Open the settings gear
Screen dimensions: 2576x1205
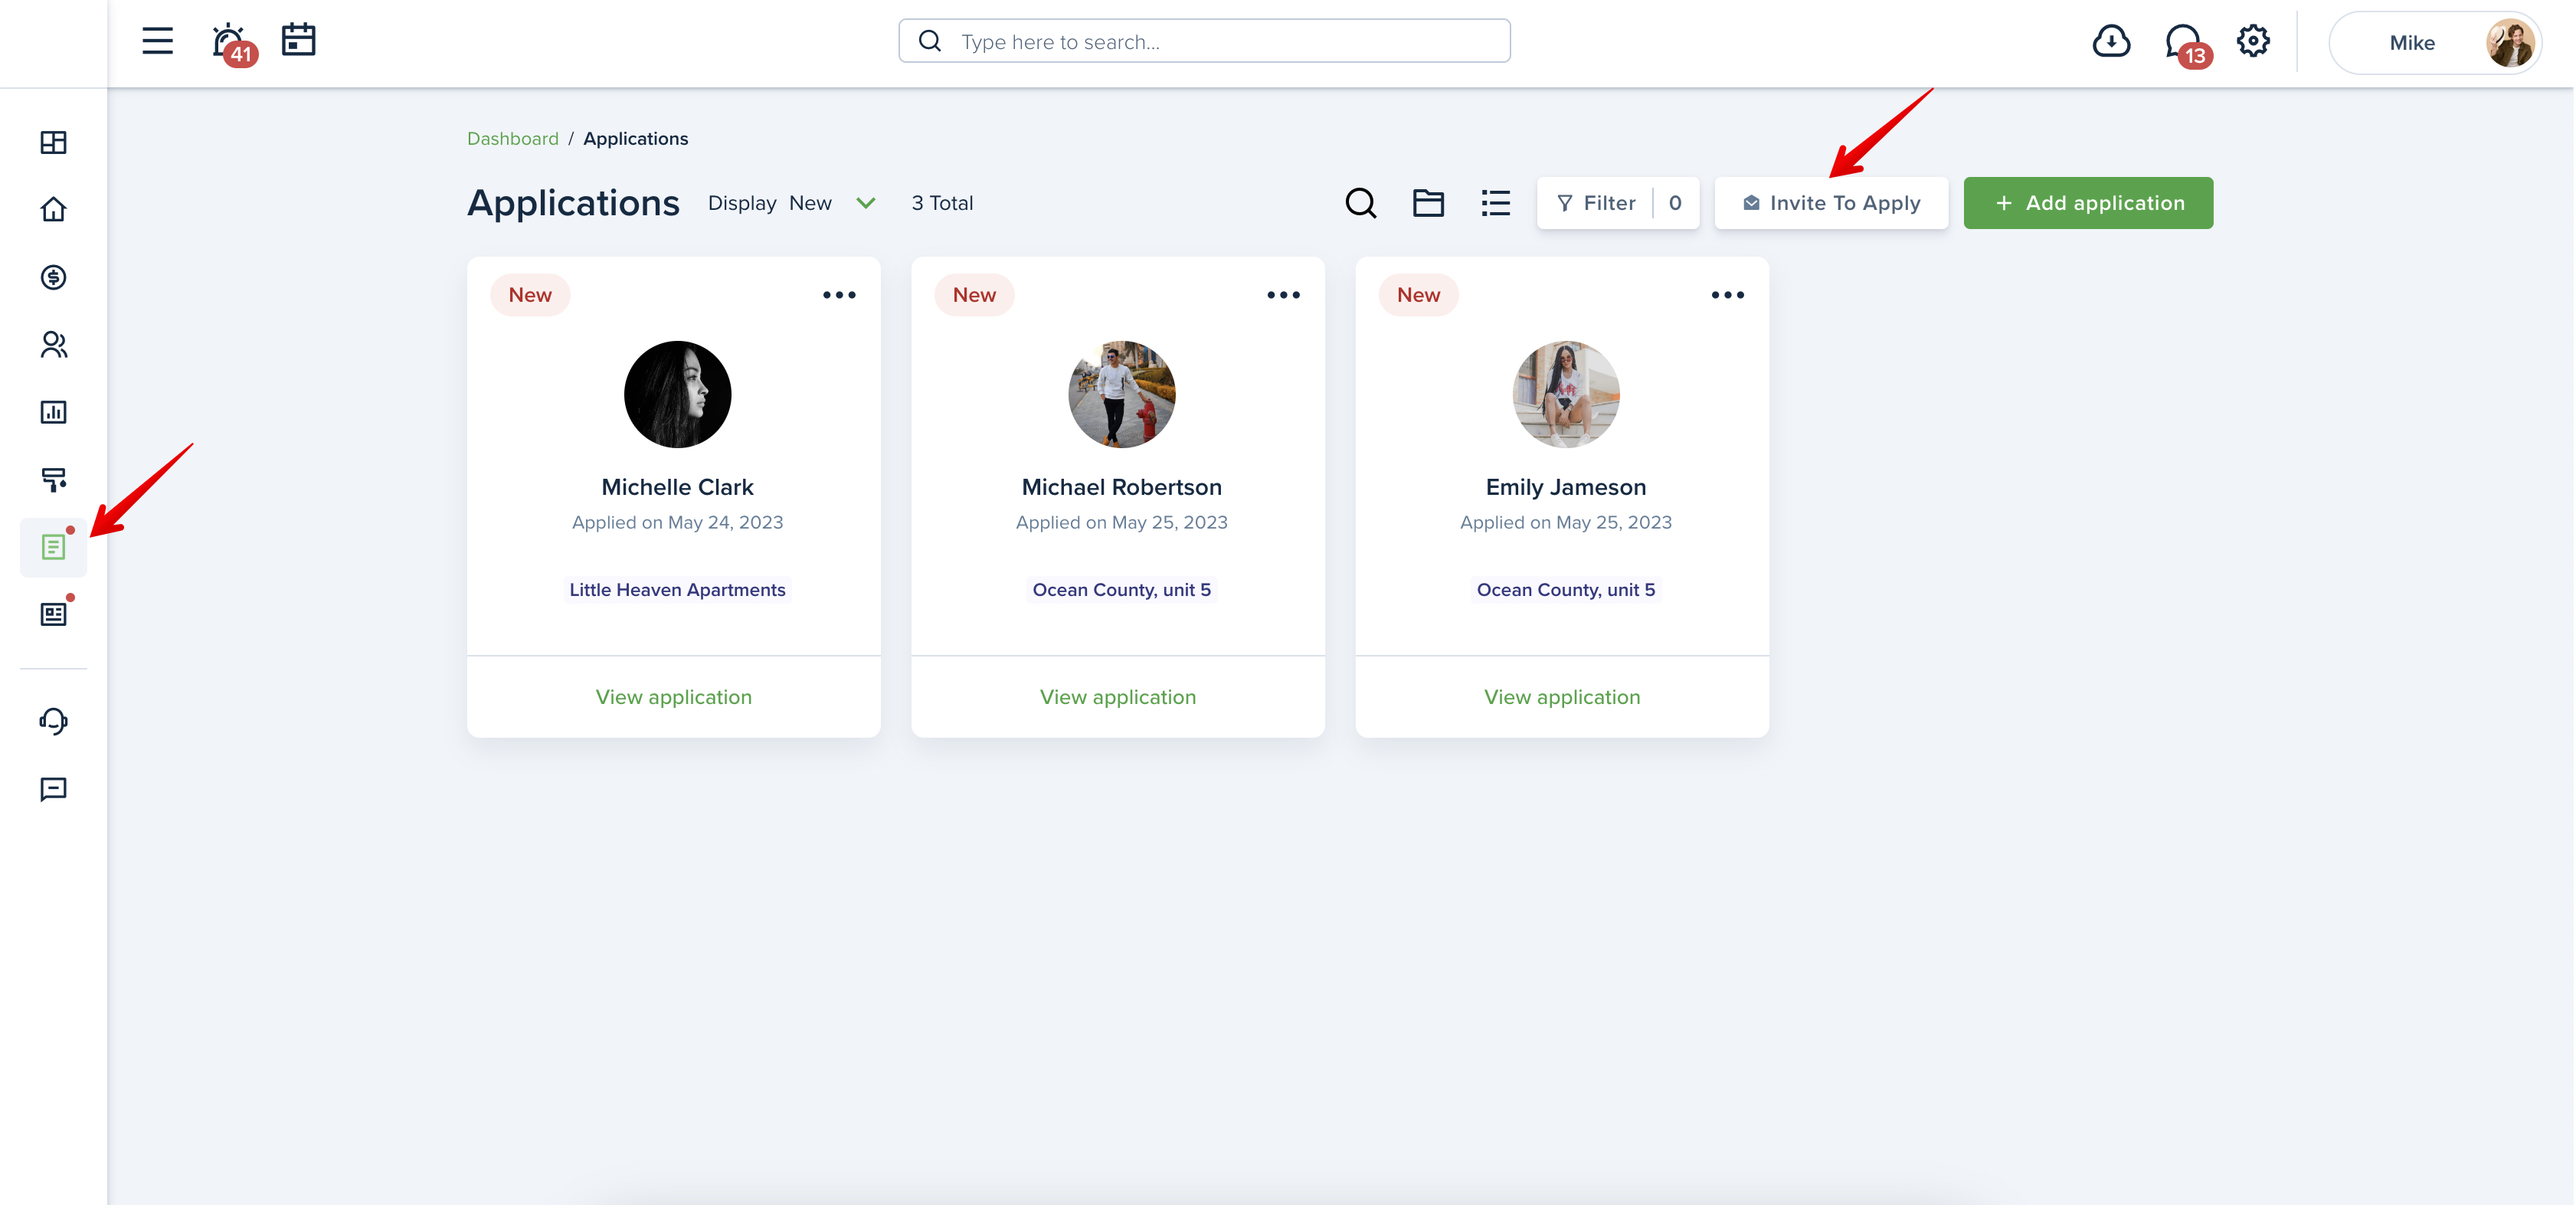tap(2253, 41)
